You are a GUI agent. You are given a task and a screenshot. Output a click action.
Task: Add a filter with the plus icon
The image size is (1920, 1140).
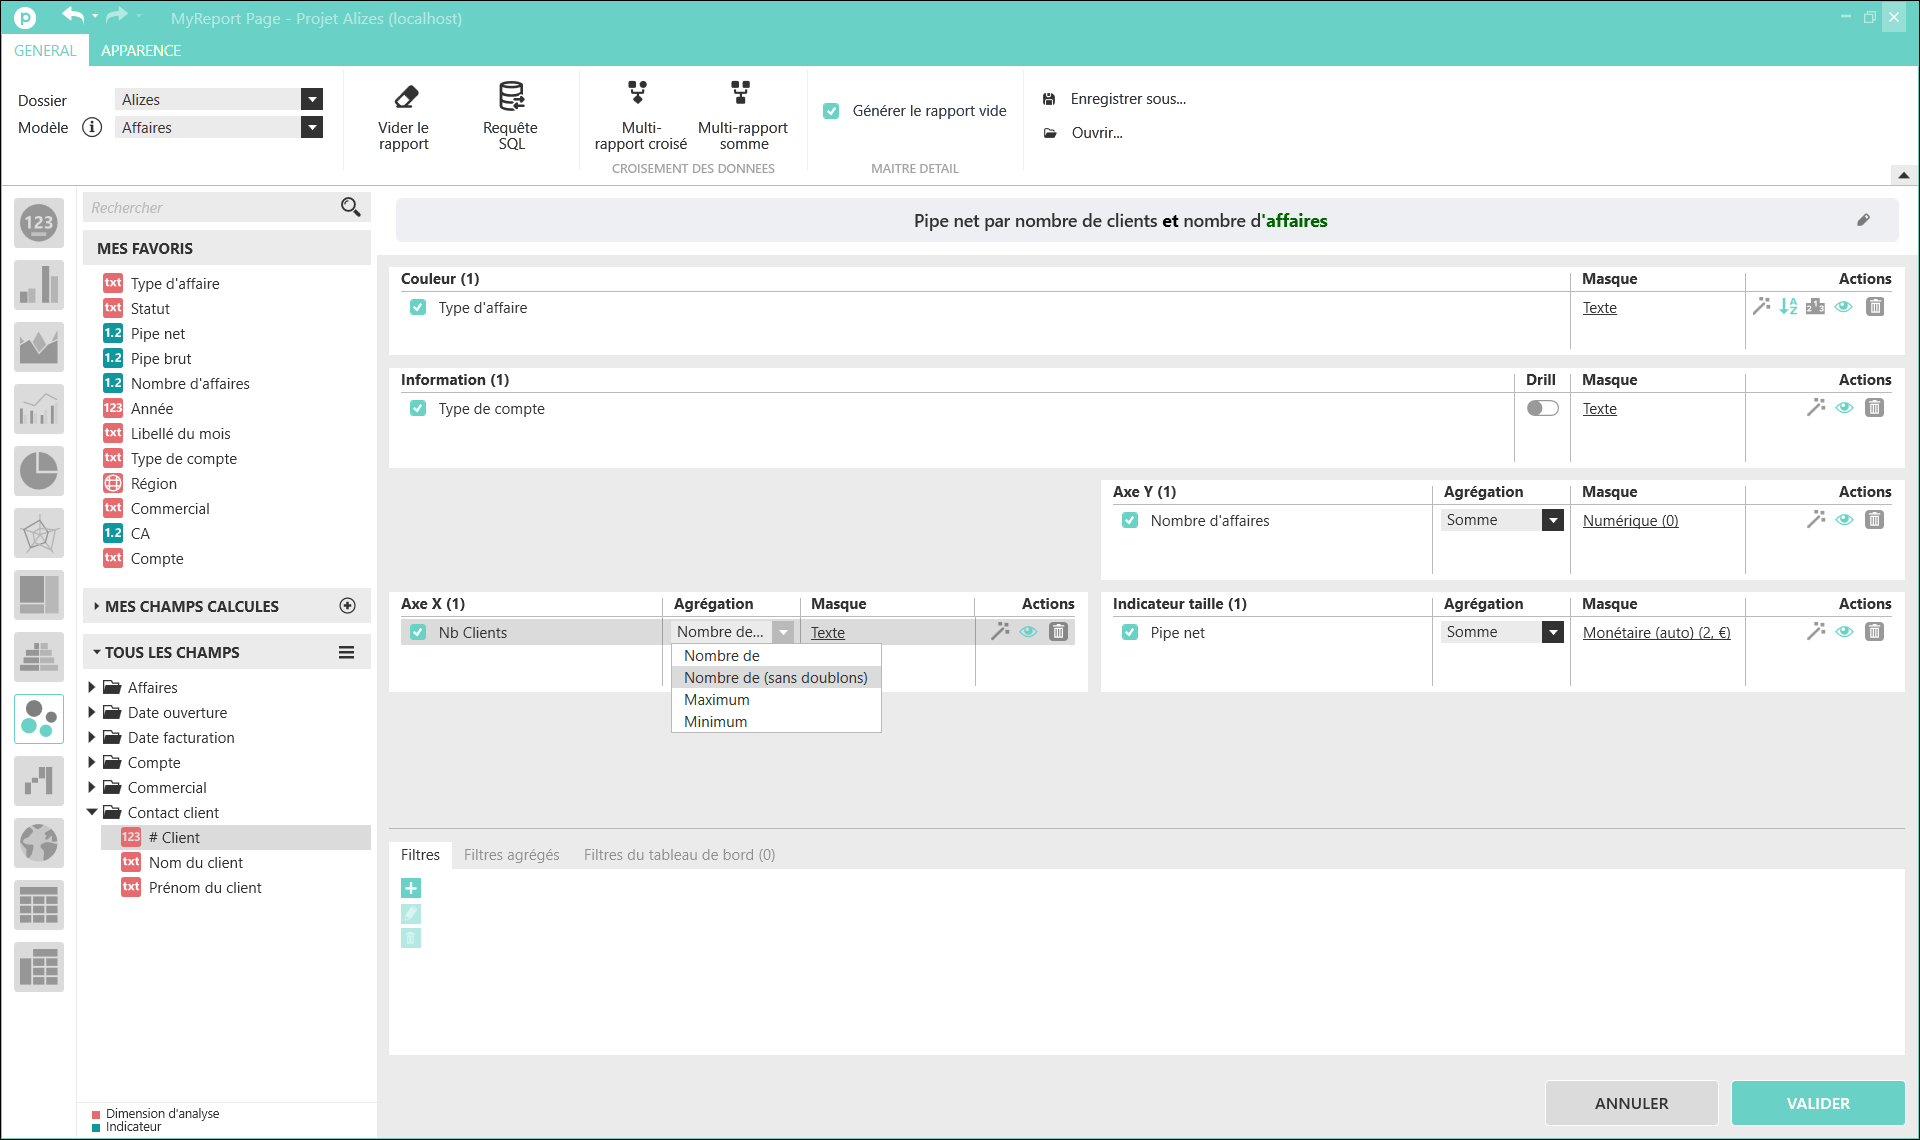pyautogui.click(x=411, y=888)
